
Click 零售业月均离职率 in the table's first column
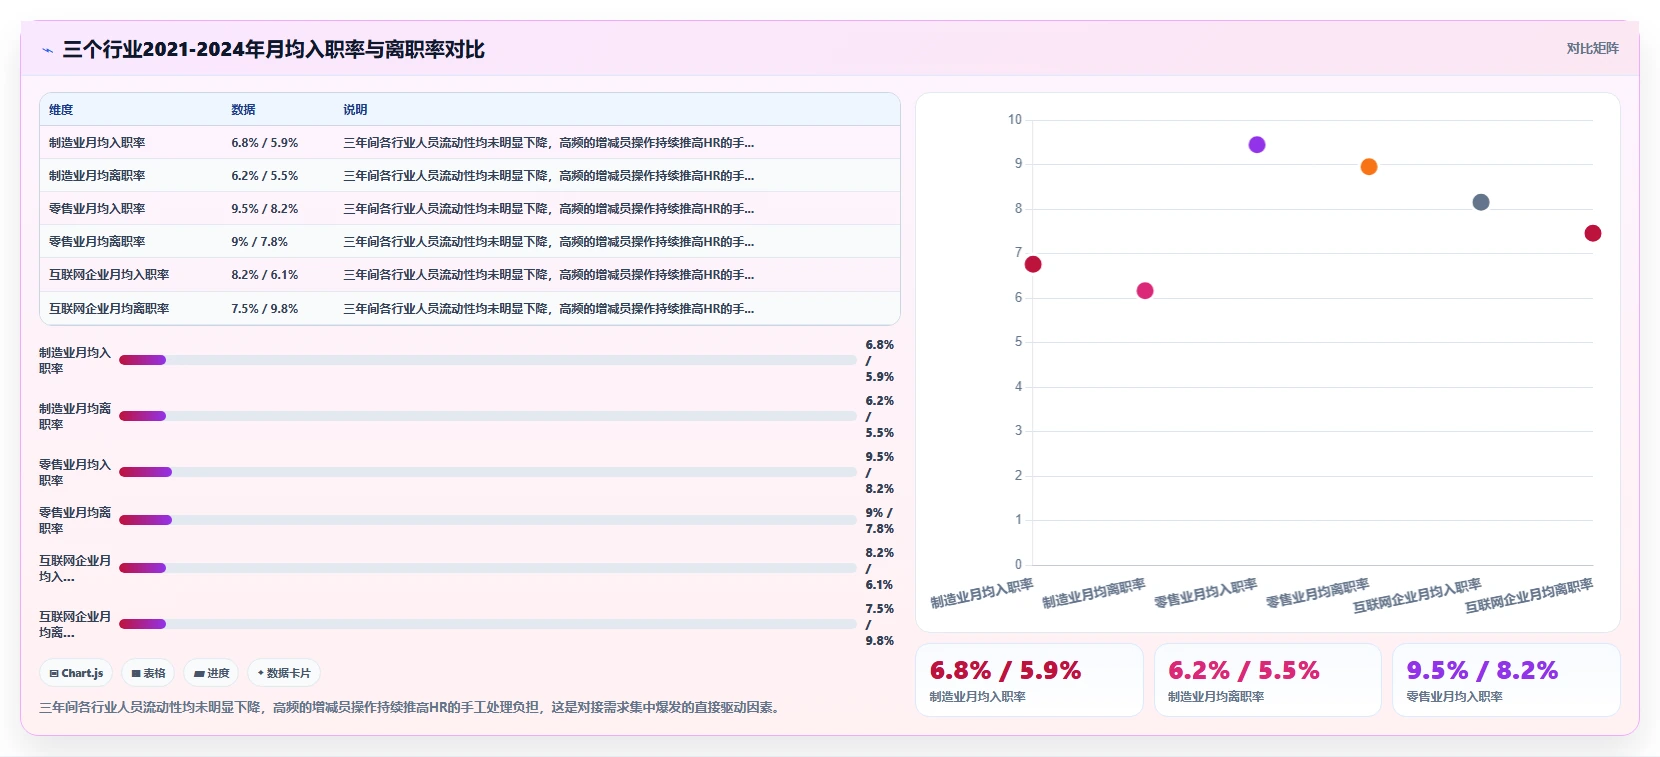[97, 241]
